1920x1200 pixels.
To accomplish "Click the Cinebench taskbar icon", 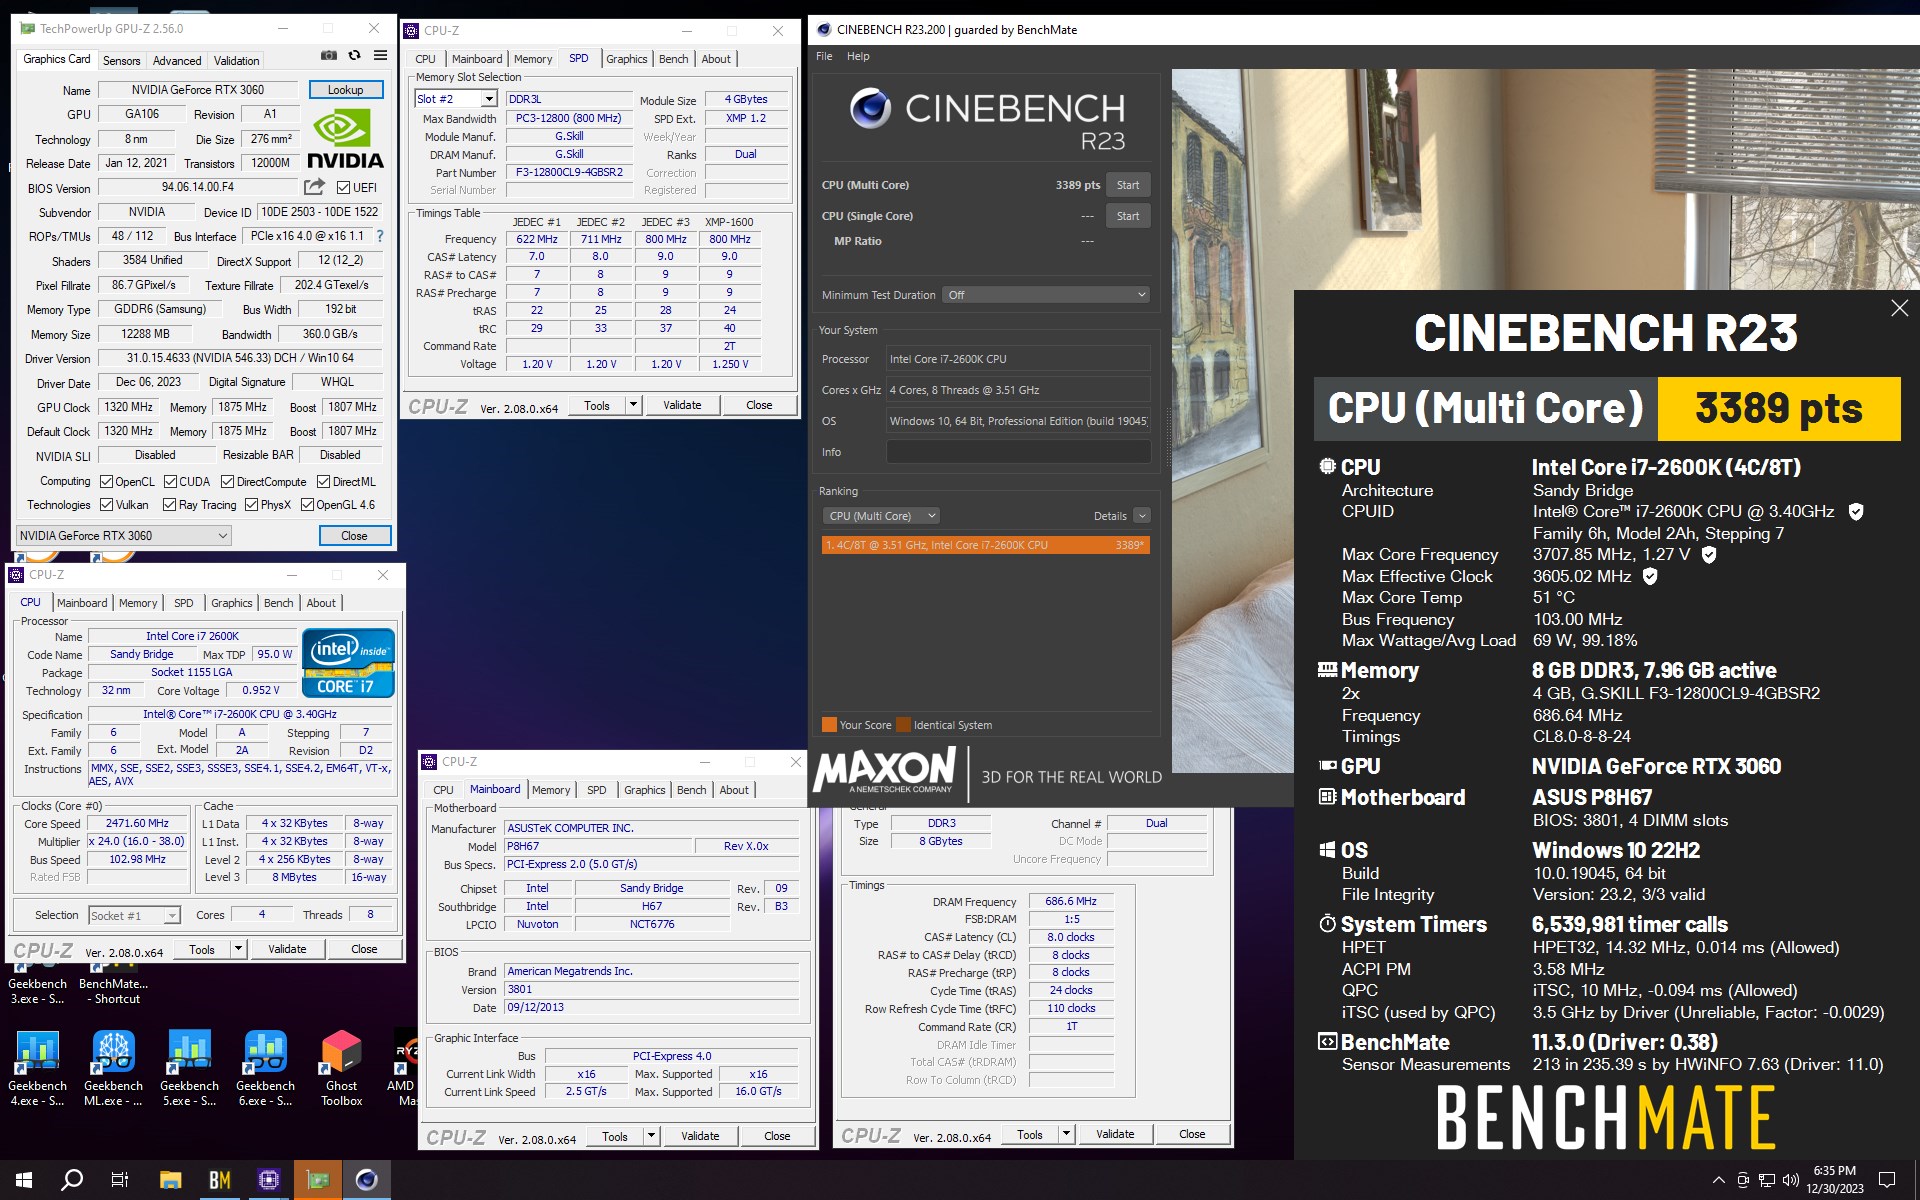I will pyautogui.click(x=366, y=1180).
